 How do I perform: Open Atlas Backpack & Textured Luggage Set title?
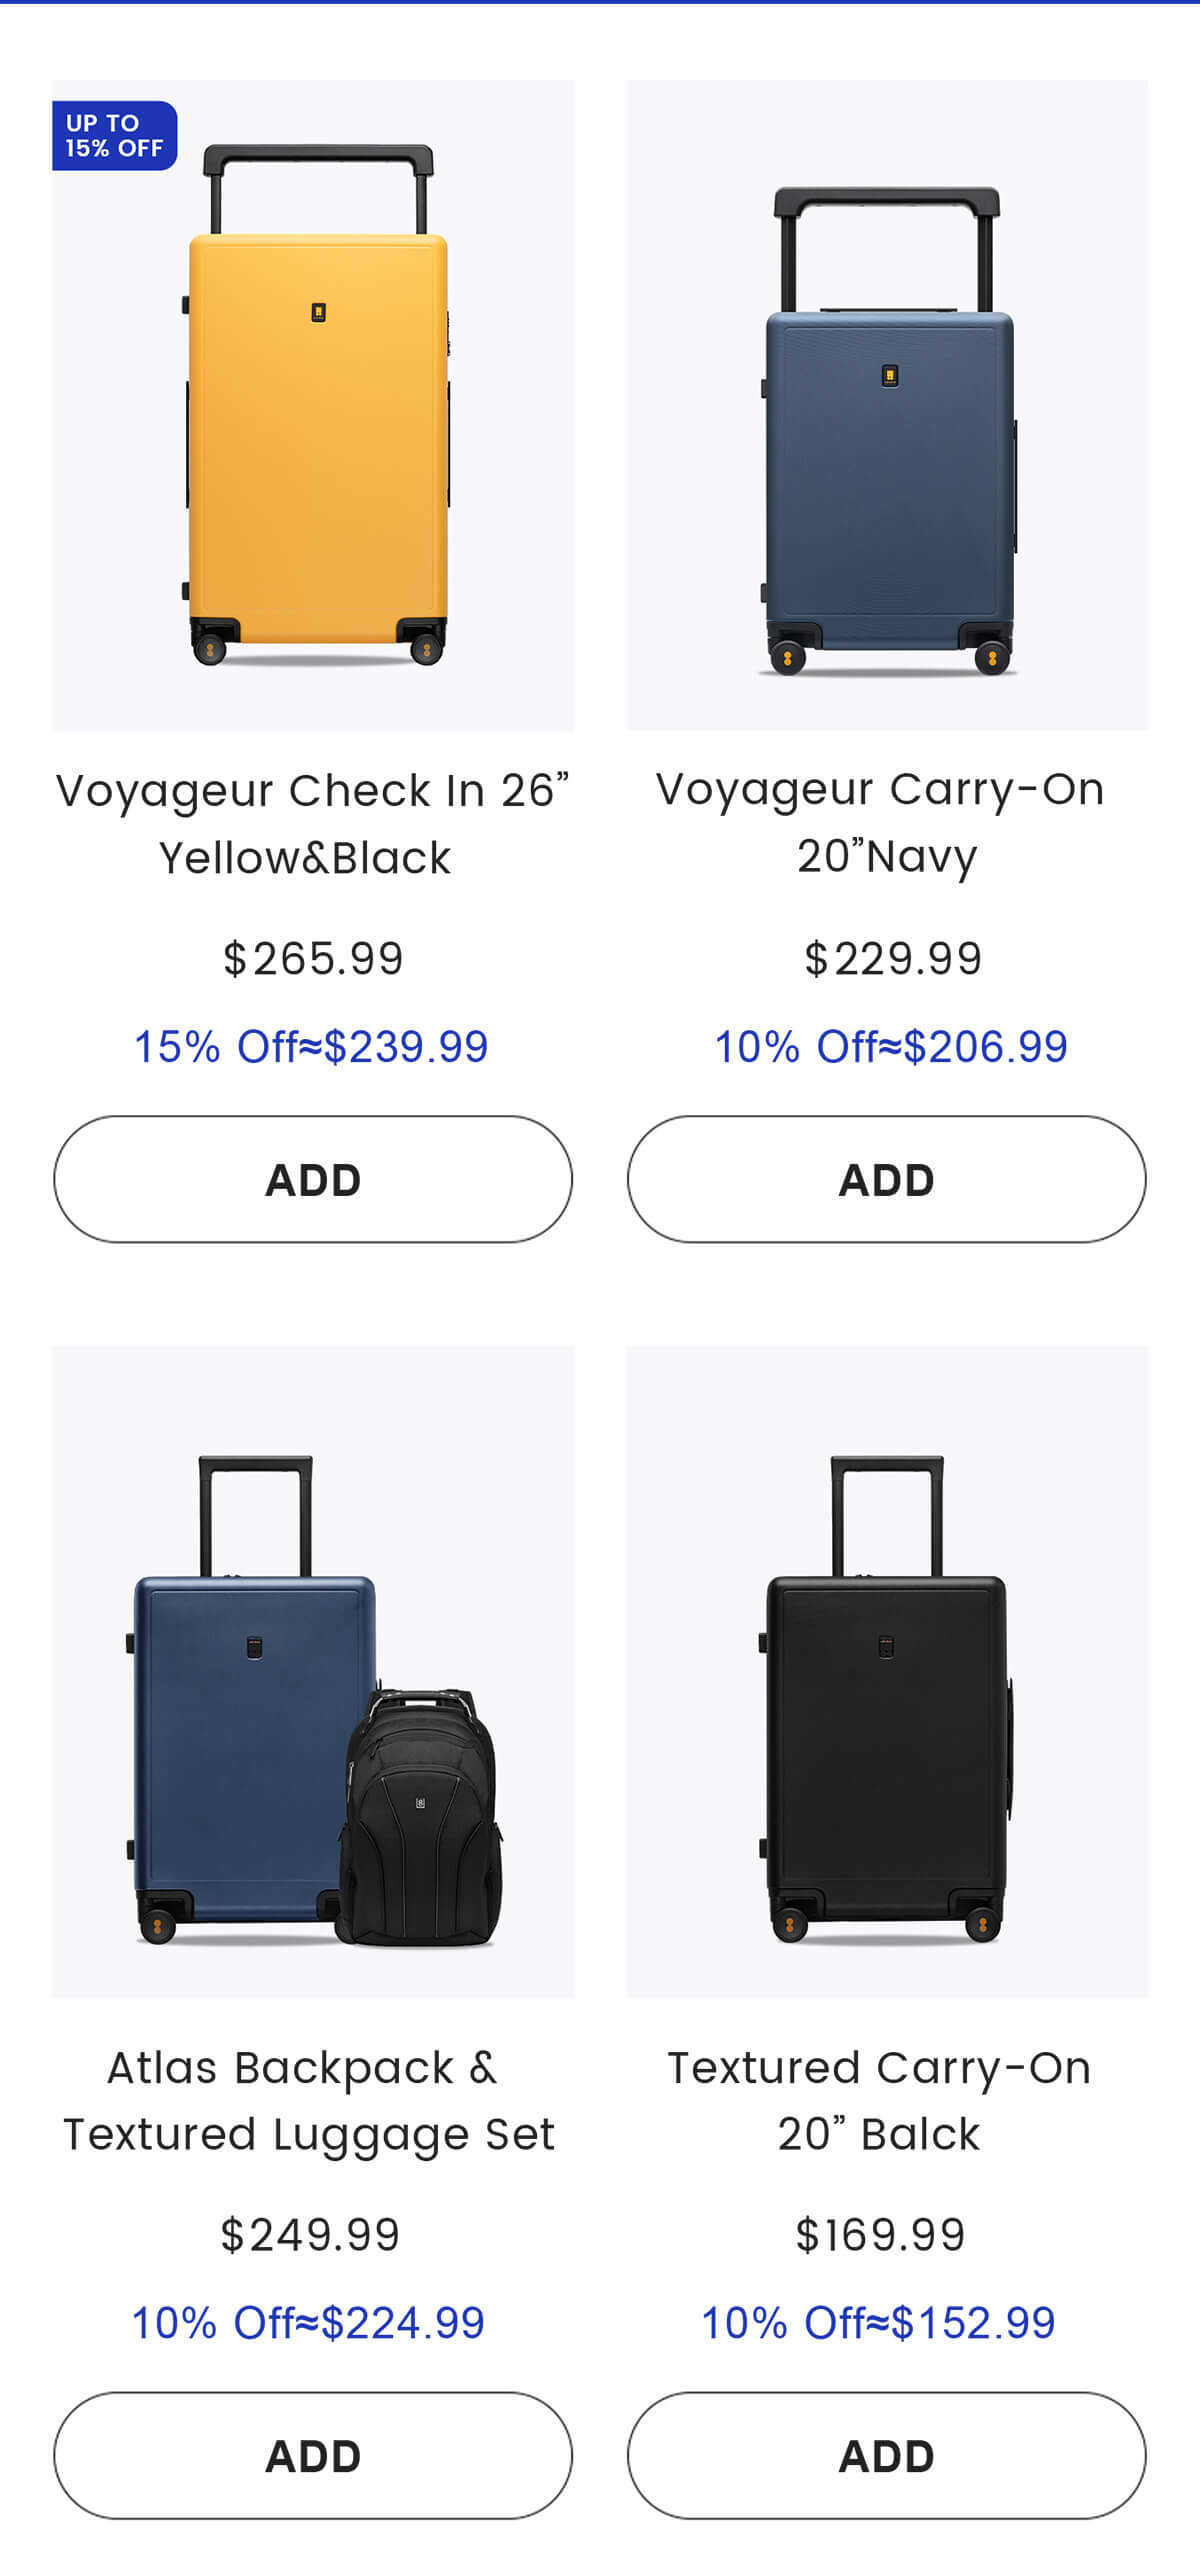click(308, 2100)
